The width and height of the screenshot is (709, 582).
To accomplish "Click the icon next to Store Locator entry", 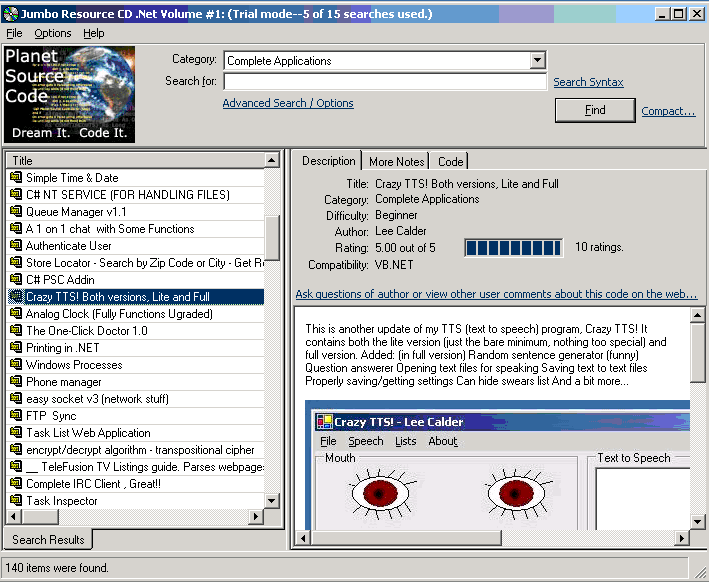I will point(16,262).
